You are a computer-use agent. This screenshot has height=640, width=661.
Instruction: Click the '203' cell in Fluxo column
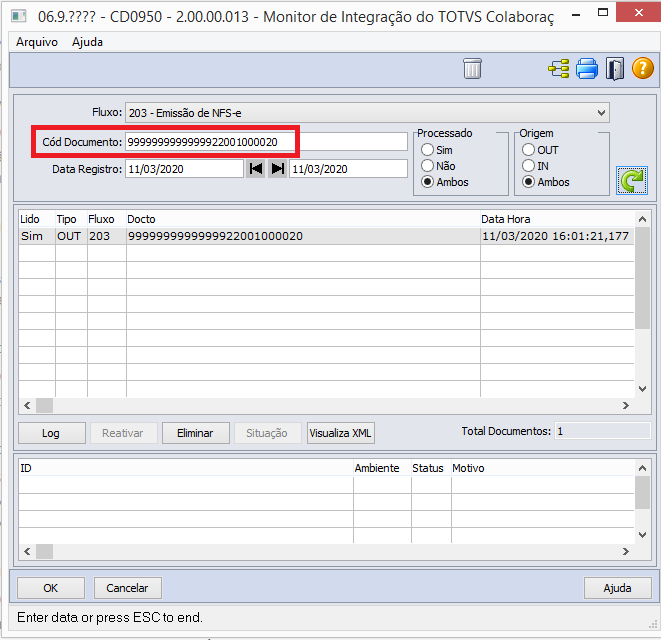[x=107, y=236]
